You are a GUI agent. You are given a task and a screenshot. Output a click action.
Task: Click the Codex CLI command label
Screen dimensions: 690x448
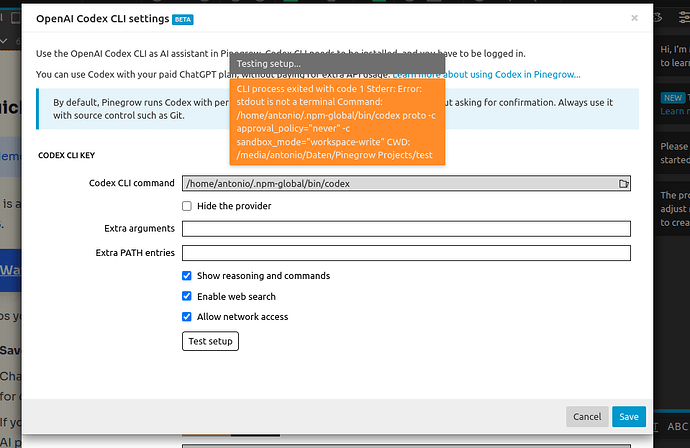(132, 183)
